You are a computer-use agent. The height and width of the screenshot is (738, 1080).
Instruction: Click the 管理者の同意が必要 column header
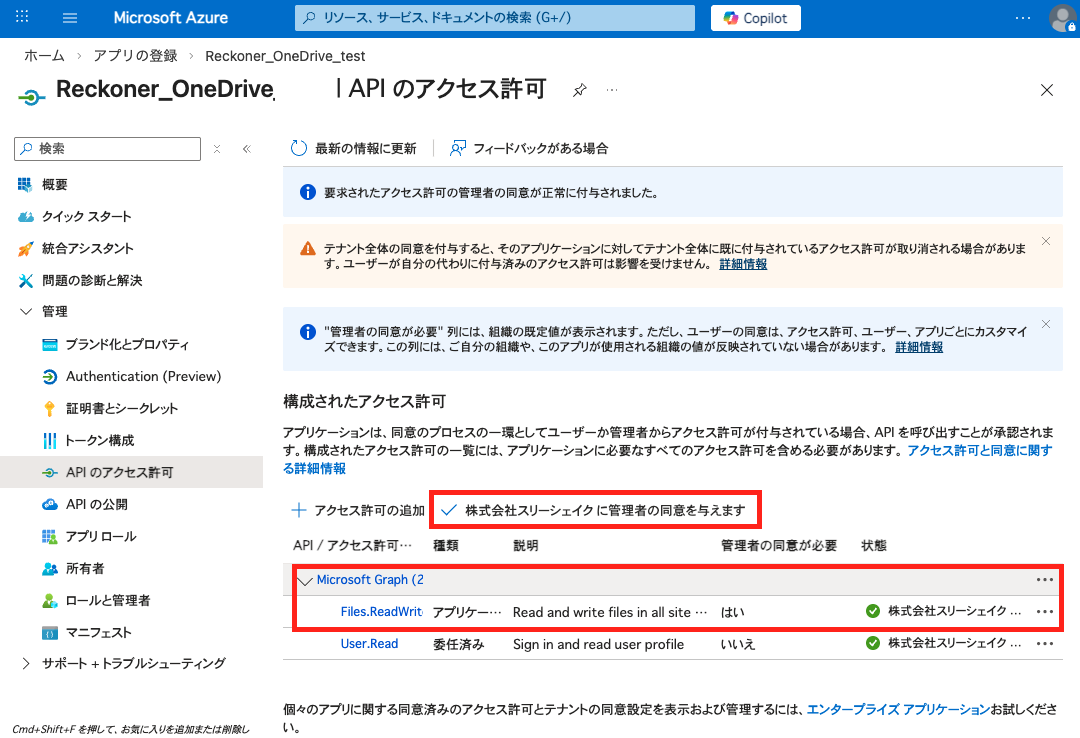[x=778, y=546]
